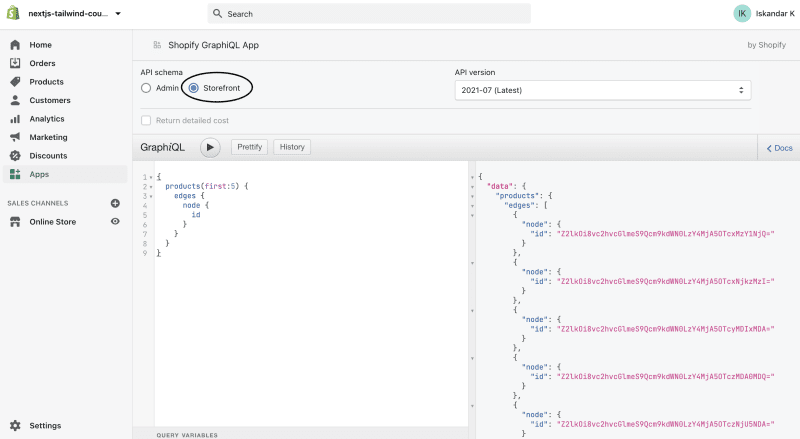Viewport: 800px width, 439px height.
Task: Open Online Store channel
Action: click(53, 222)
